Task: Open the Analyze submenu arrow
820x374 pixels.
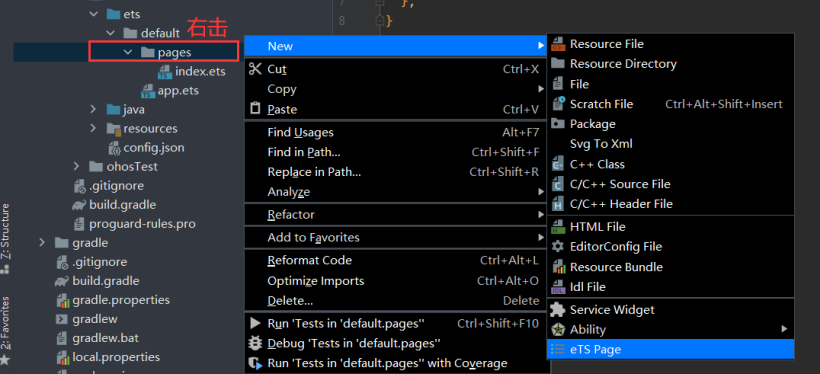Action: [x=541, y=192]
